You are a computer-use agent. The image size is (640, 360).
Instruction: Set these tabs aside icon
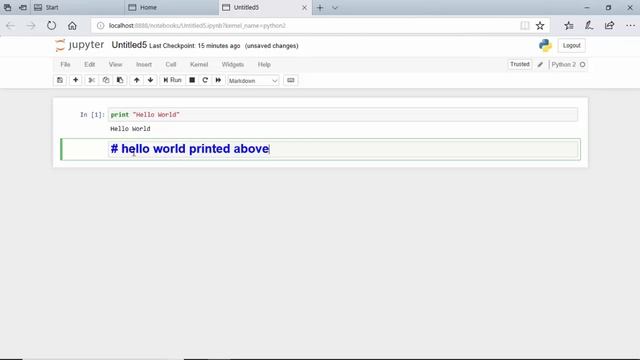point(23,7)
